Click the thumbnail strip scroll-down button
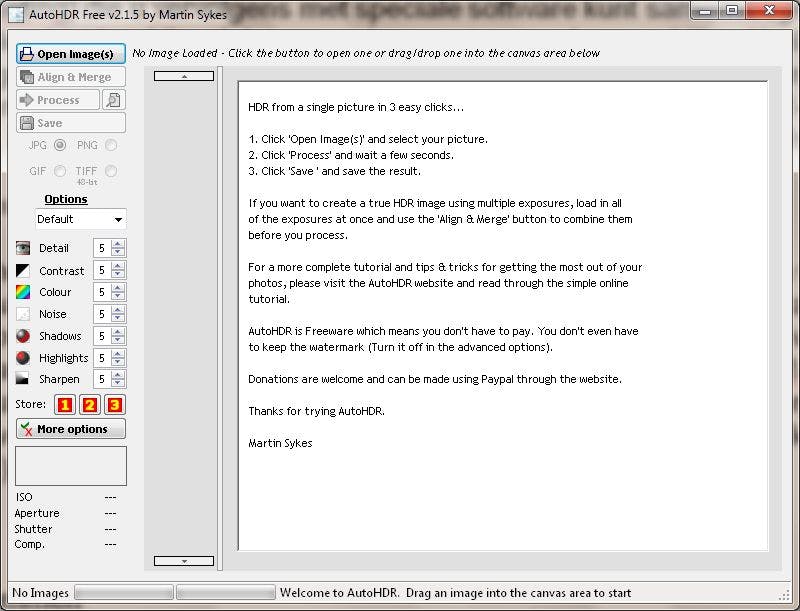 [x=184, y=561]
